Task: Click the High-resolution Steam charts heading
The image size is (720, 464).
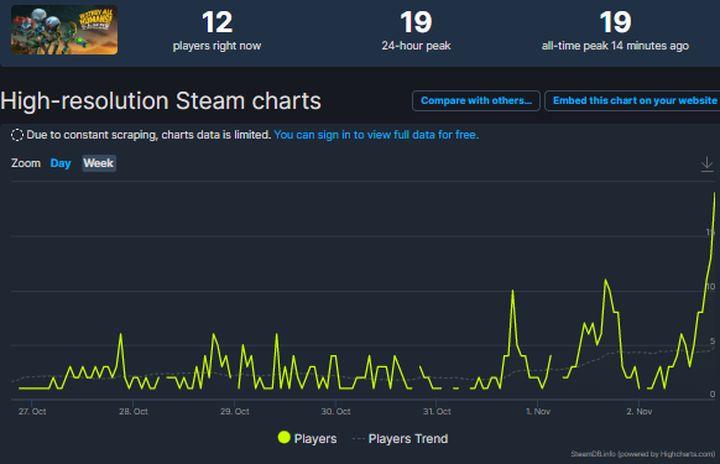Action: (161, 101)
